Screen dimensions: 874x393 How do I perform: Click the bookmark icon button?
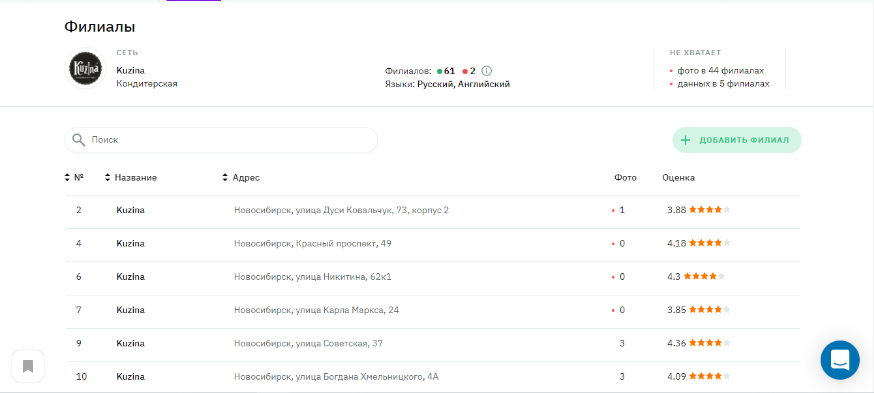click(x=28, y=366)
